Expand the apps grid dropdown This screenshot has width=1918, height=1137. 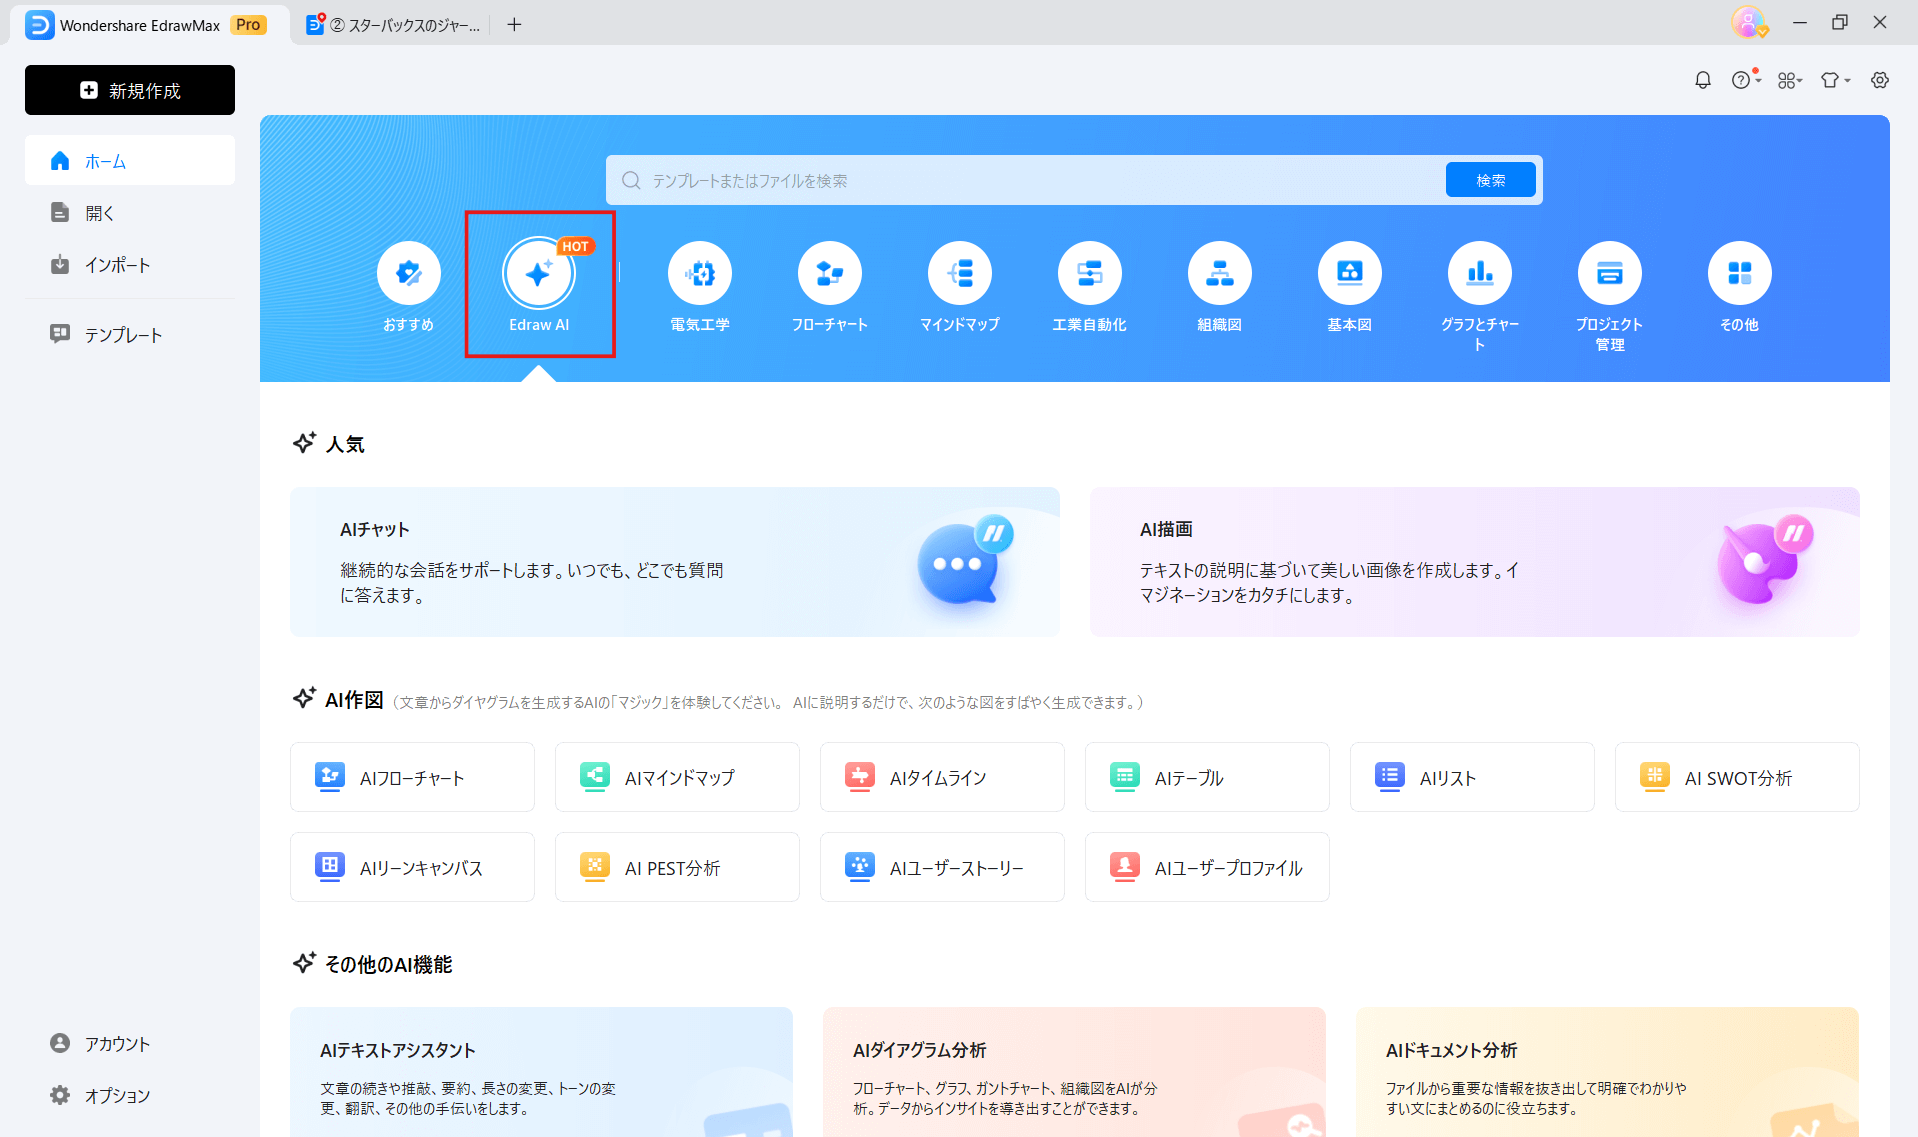[1790, 80]
